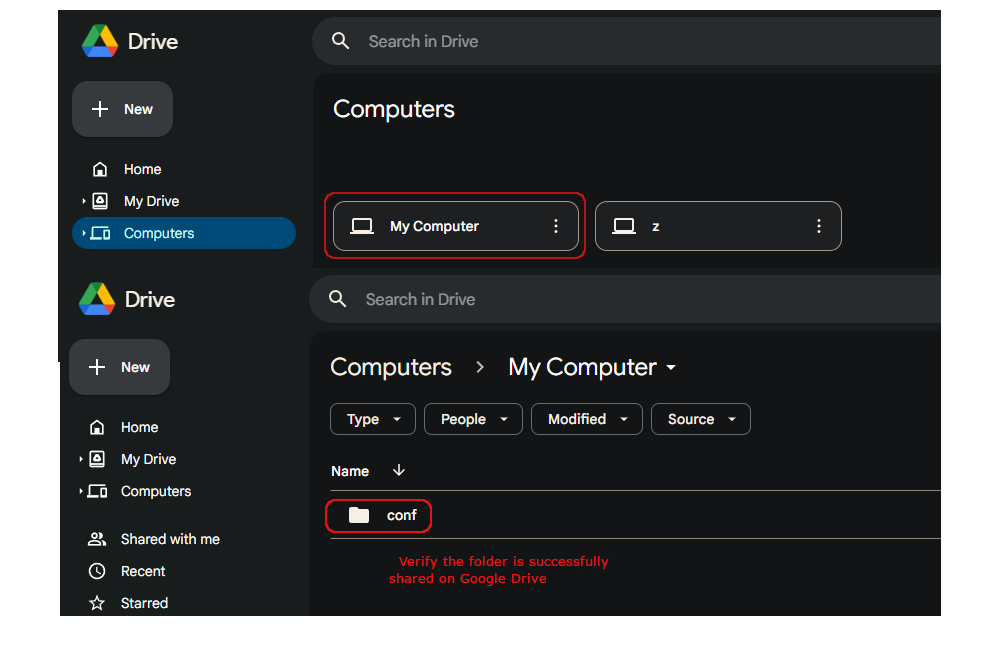The width and height of the screenshot is (1000, 650).
Task: Click the New button in the My Computer folder view
Action: (119, 367)
